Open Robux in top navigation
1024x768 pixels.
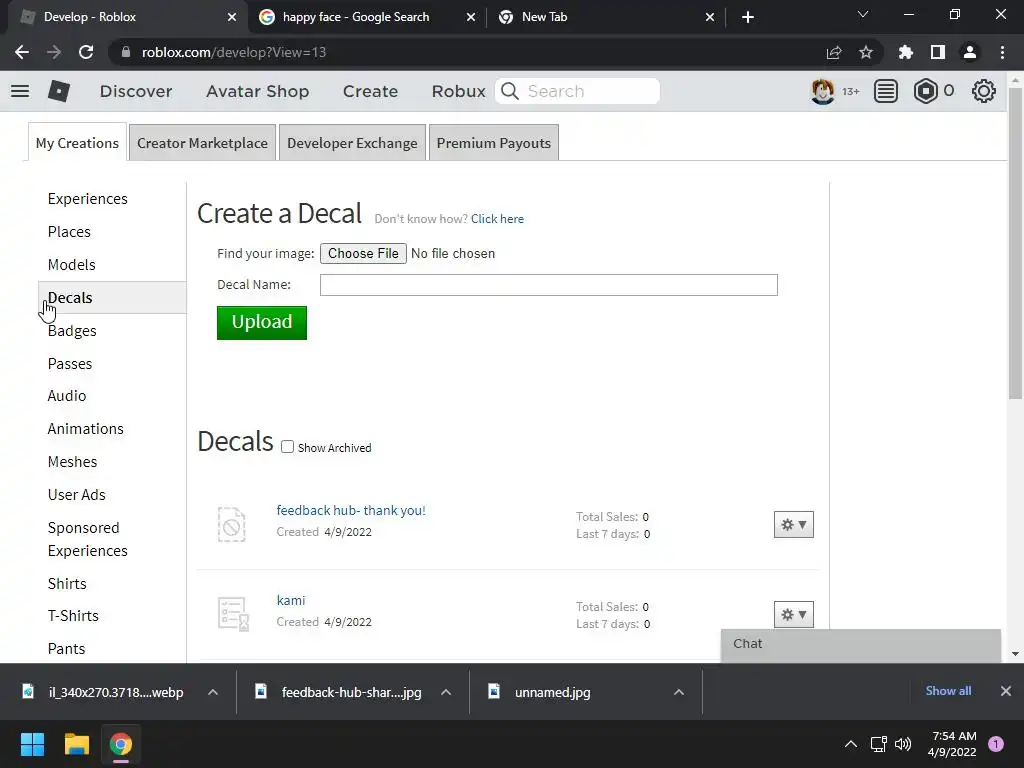point(458,91)
